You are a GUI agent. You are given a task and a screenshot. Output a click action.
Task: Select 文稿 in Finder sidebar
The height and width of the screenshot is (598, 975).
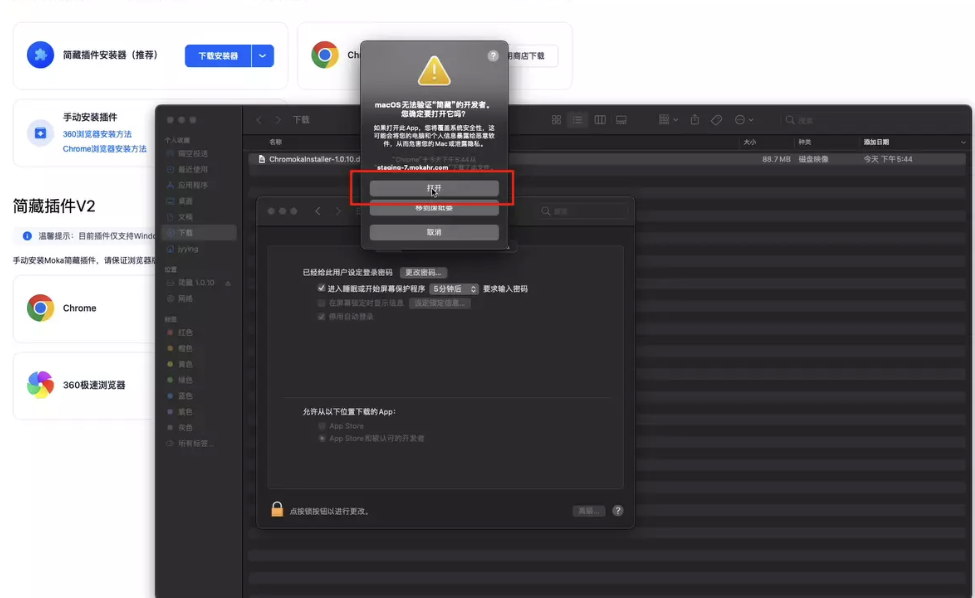187,217
